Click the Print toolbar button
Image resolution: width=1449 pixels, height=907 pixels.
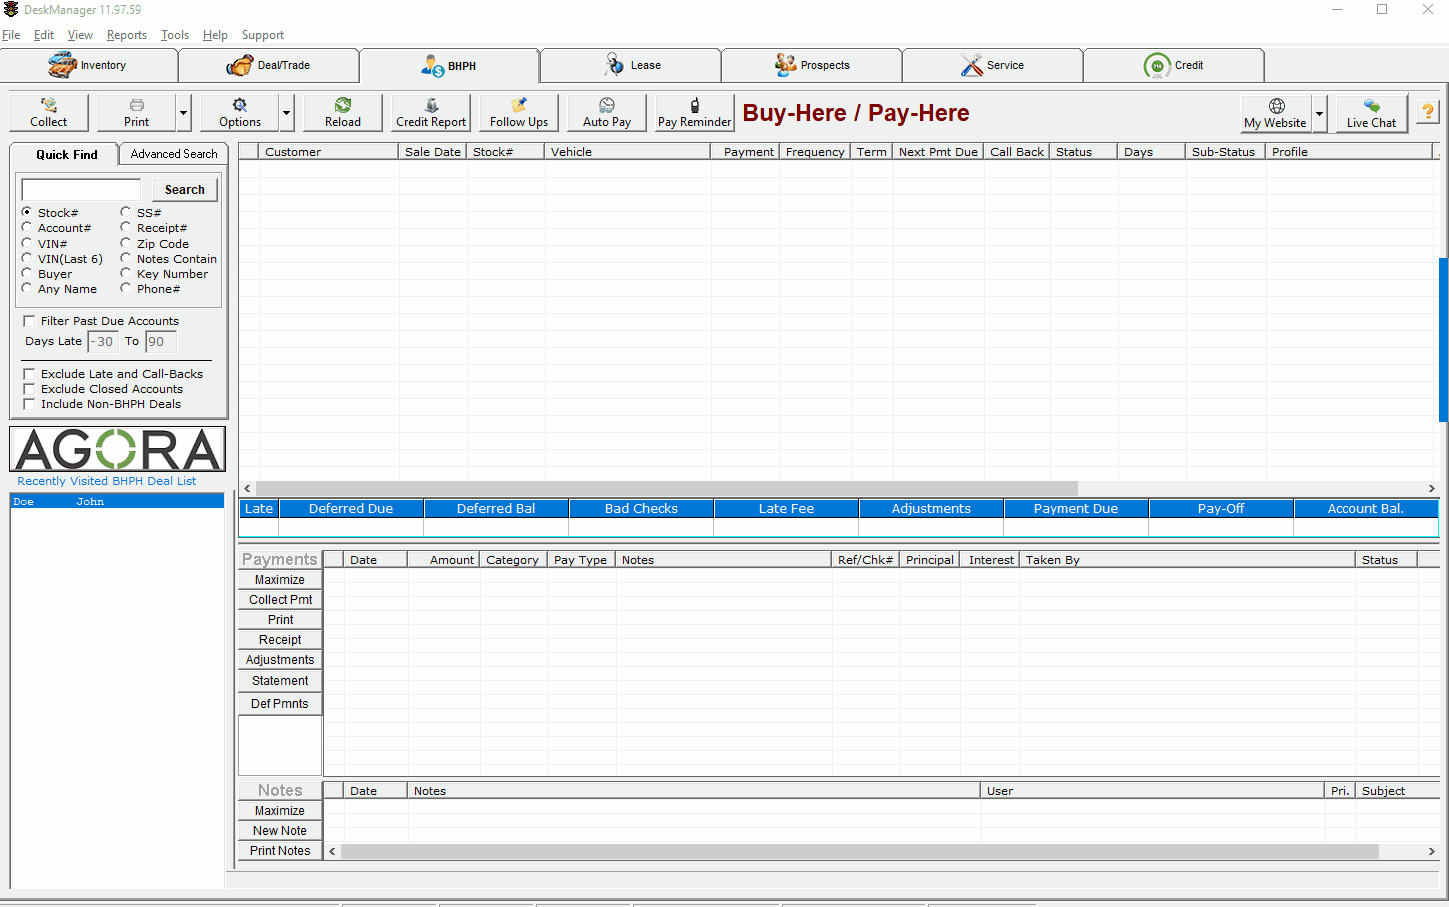(x=137, y=112)
